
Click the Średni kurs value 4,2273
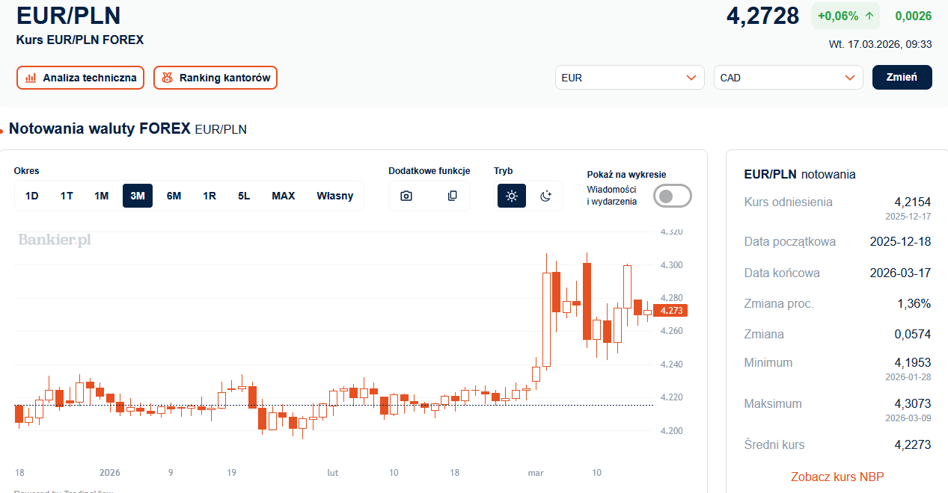tap(912, 445)
